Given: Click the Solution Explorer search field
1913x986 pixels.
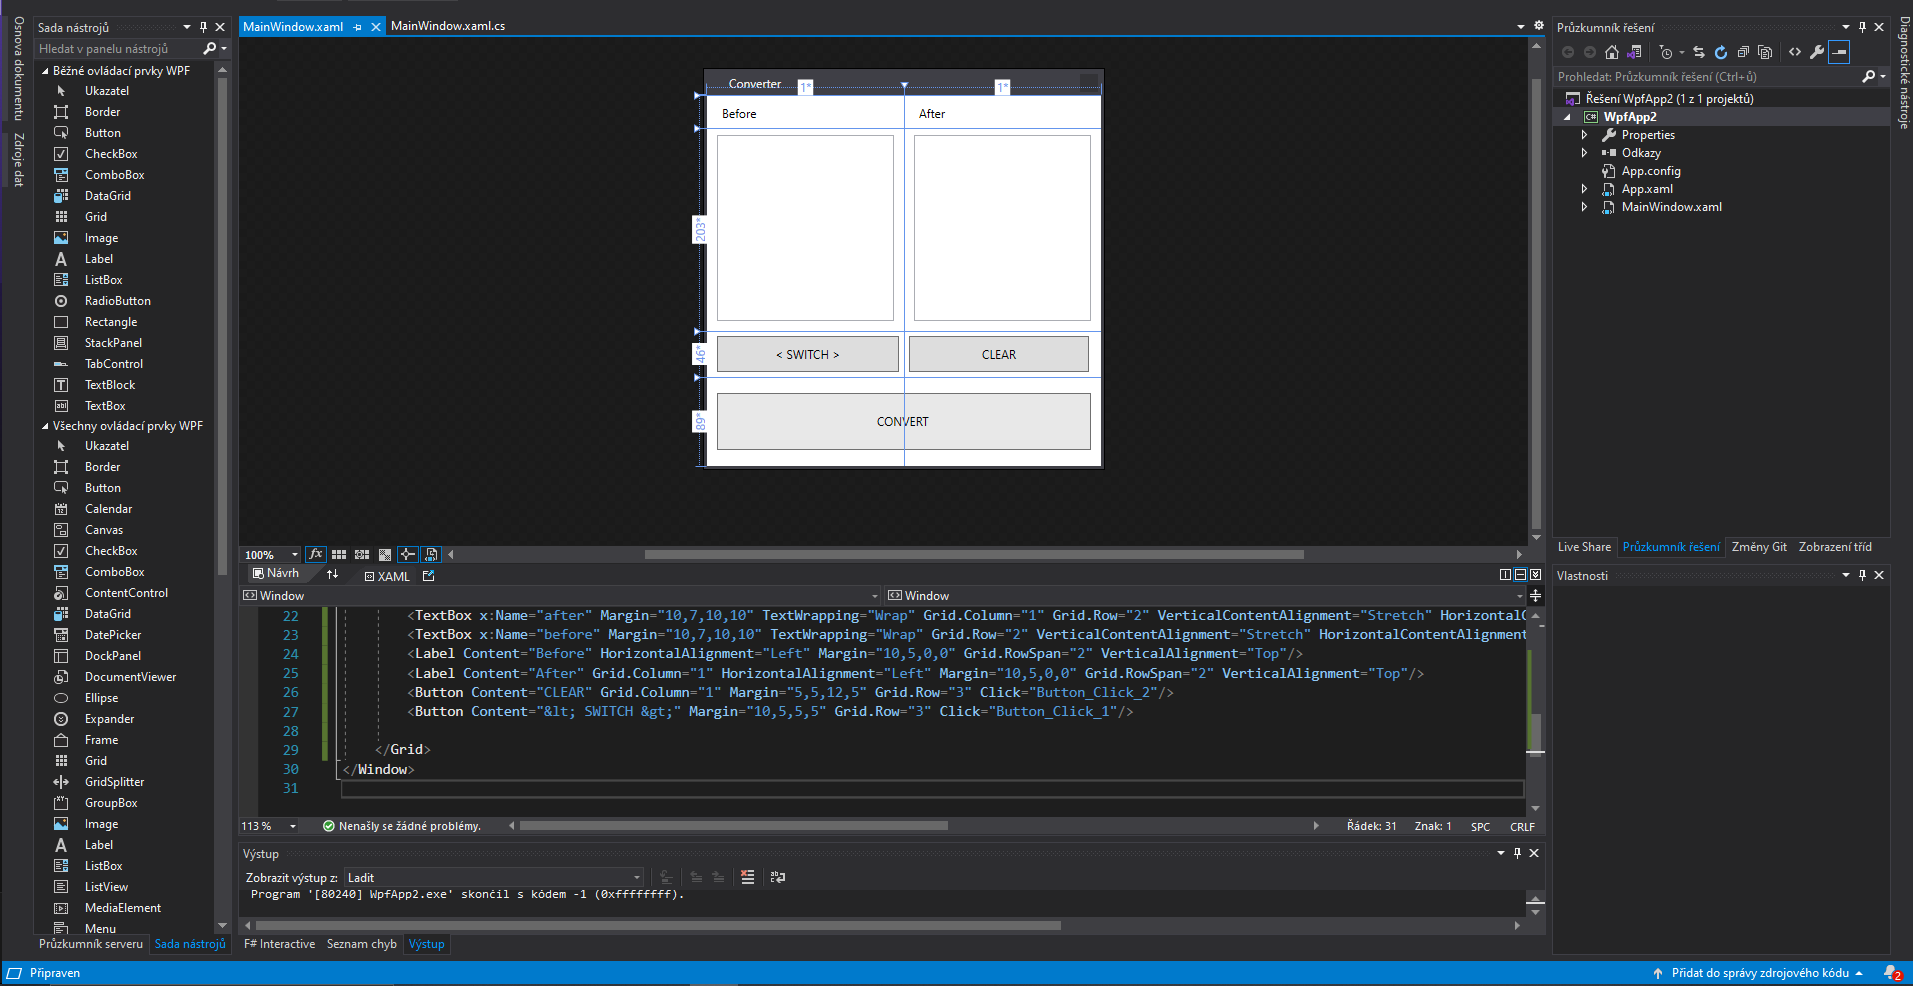Looking at the screenshot, I should (1706, 77).
